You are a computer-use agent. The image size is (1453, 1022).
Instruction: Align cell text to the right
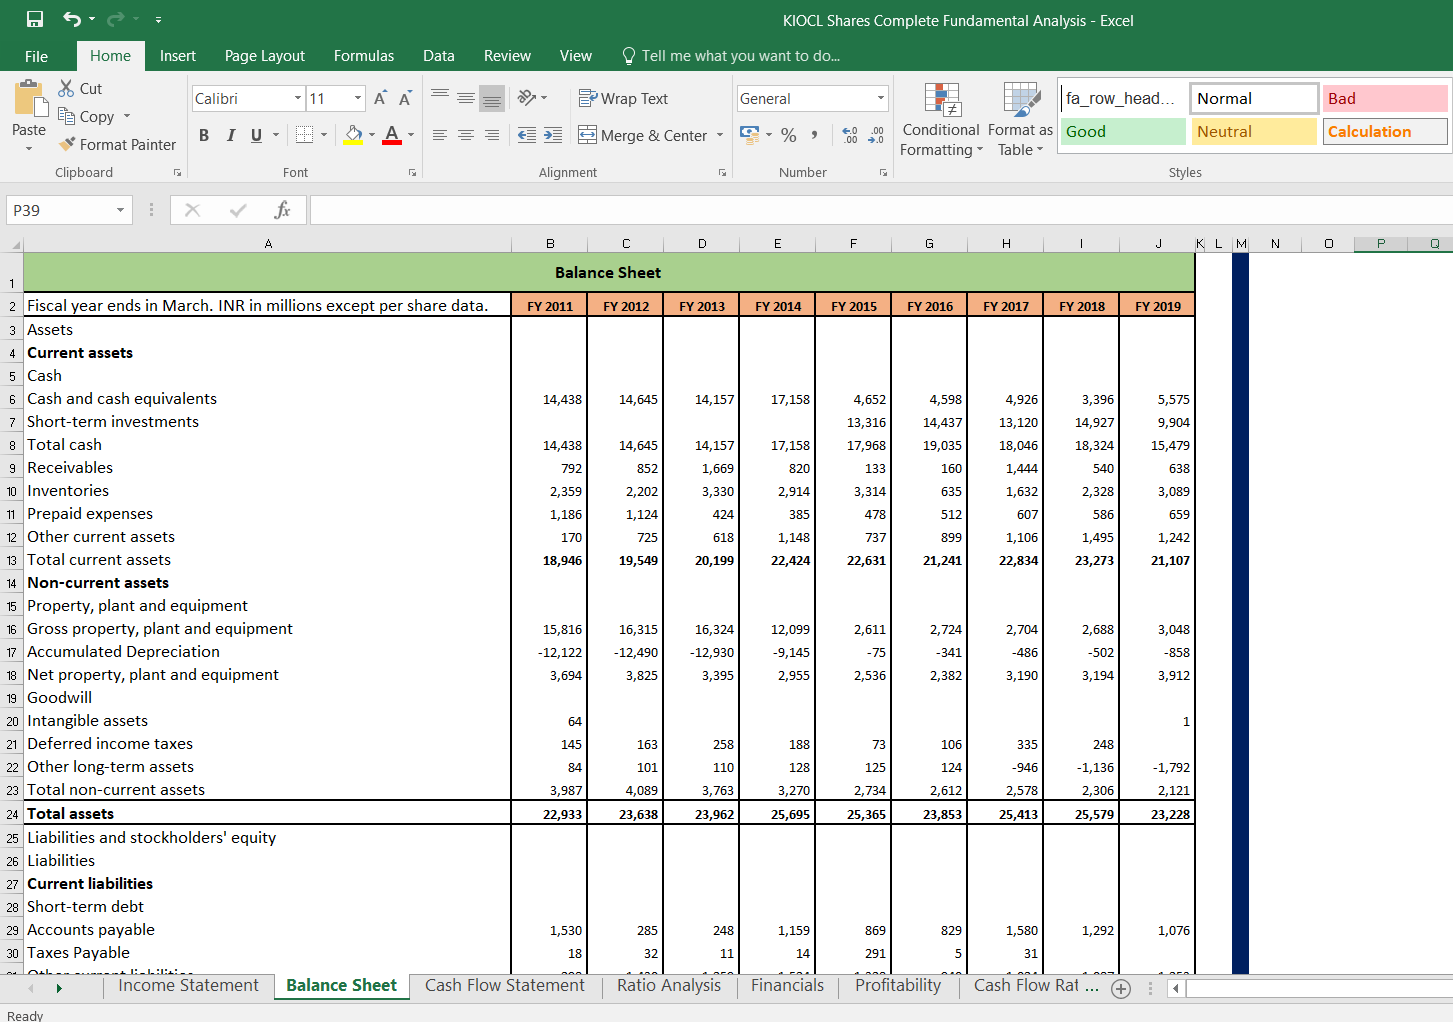492,135
